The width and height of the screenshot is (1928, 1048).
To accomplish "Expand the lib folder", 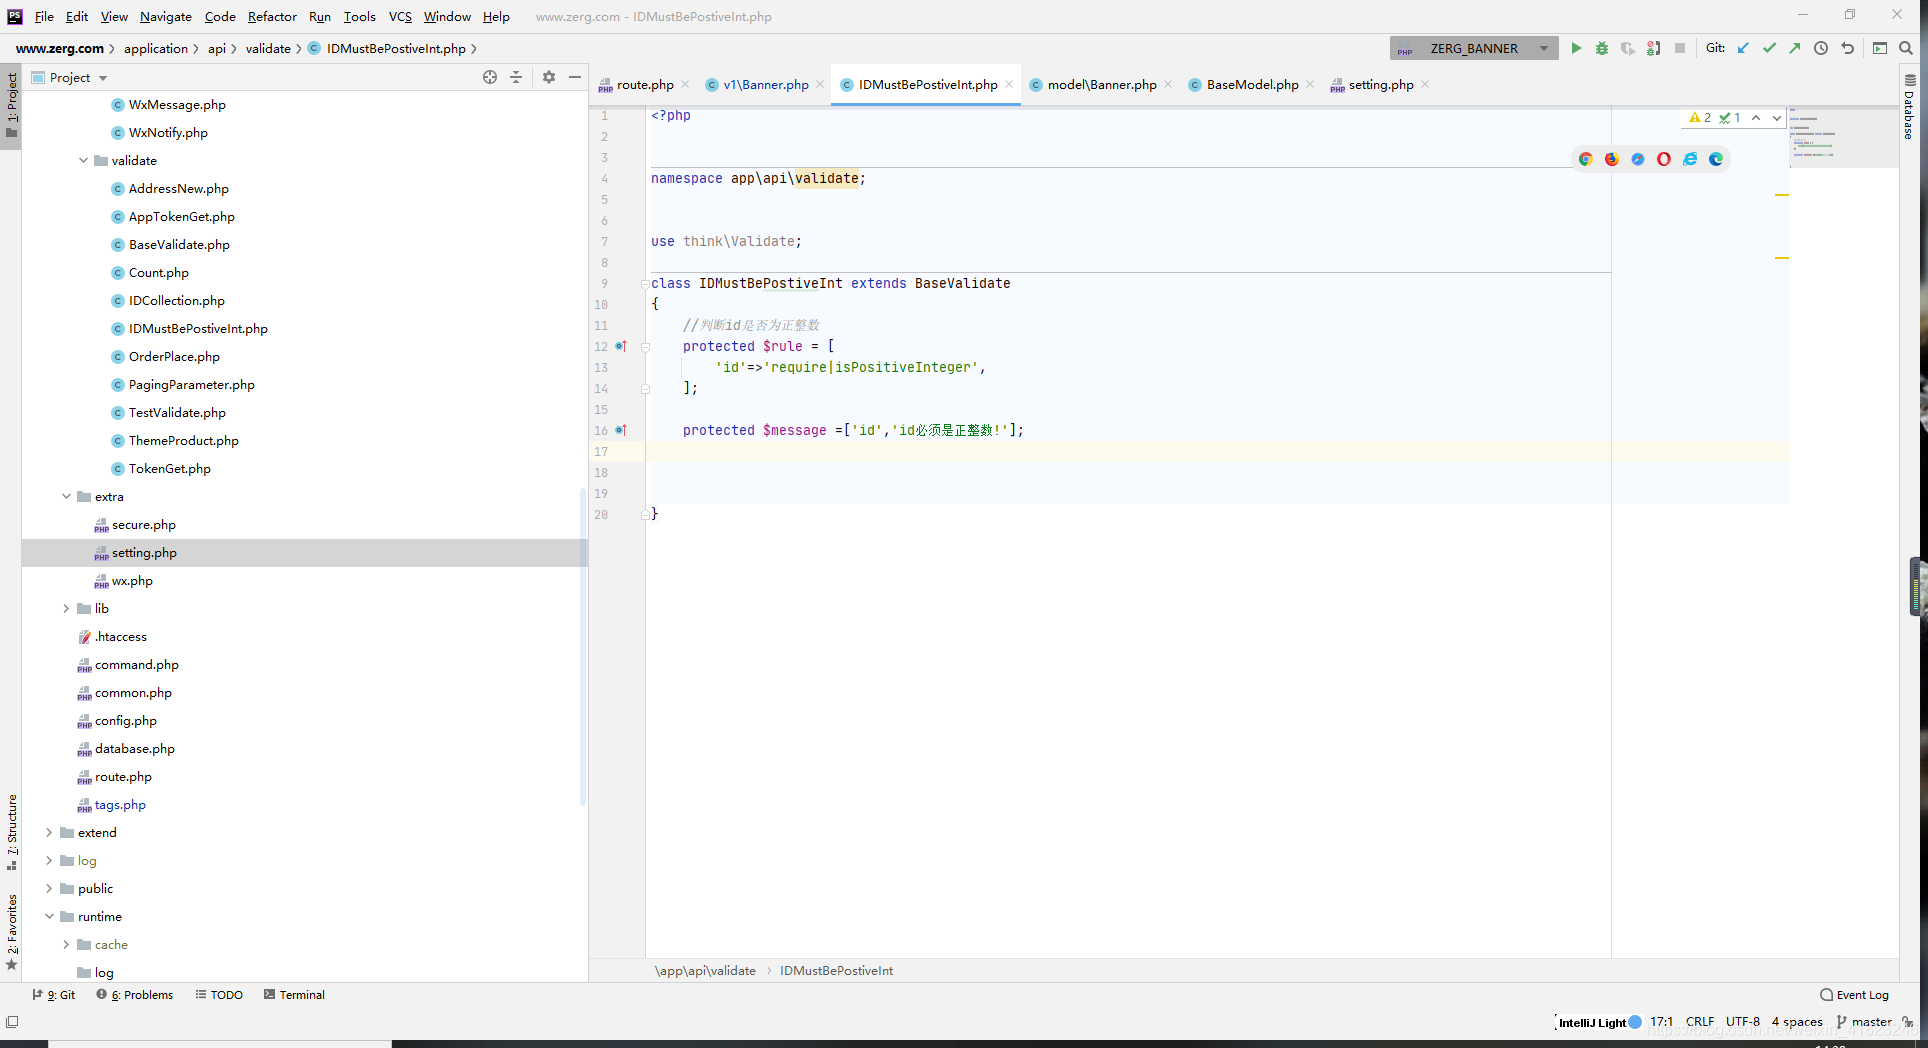I will point(67,608).
